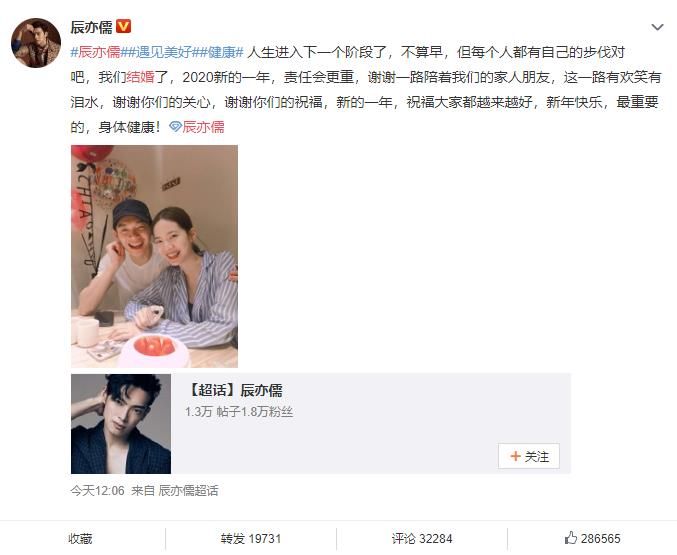Open the 辰亦儒 super-topic link after the post text

[203, 127]
